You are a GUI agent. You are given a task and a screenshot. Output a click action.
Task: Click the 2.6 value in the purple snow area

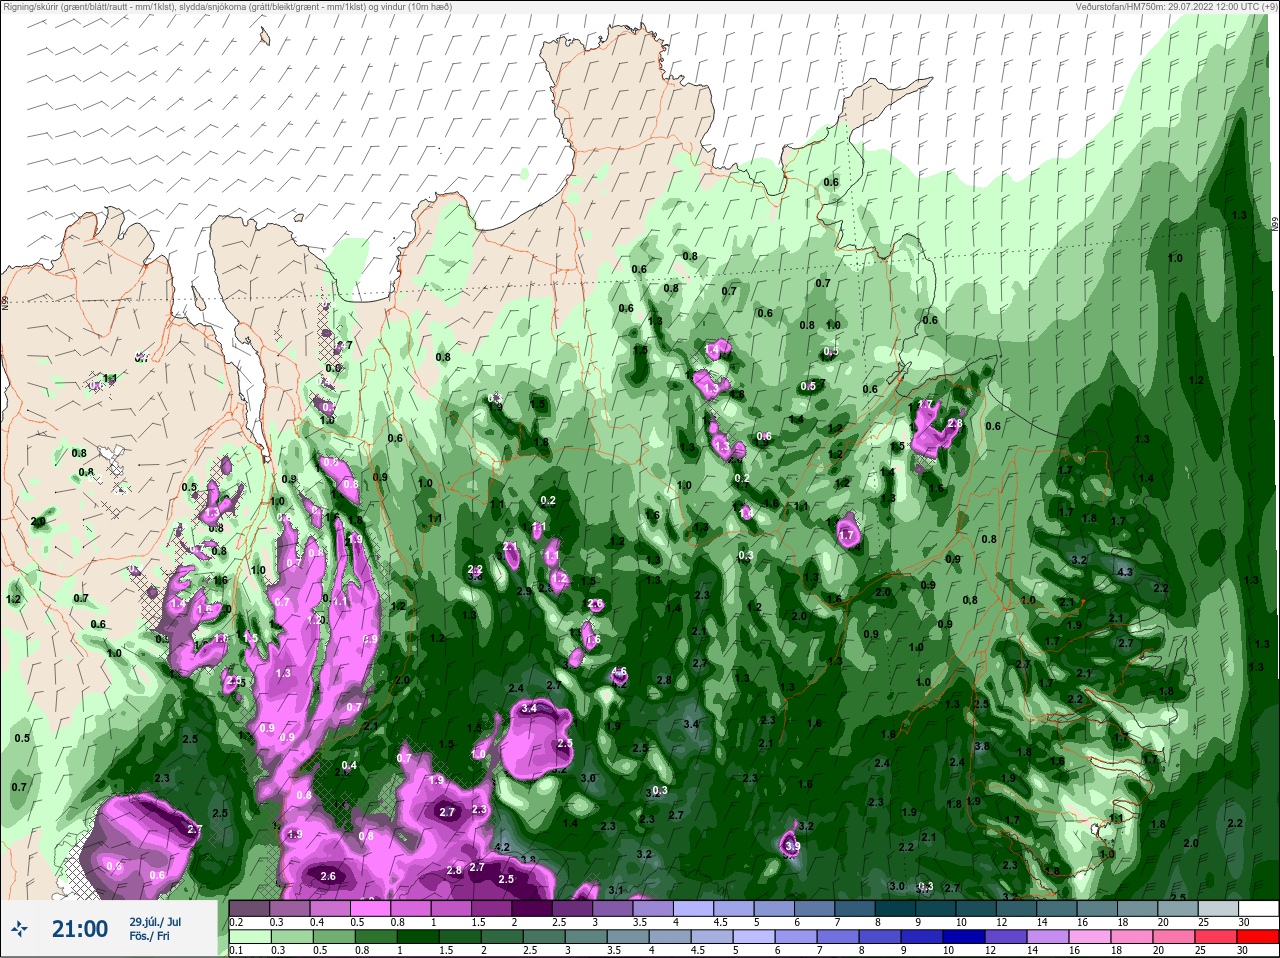pos(327,876)
